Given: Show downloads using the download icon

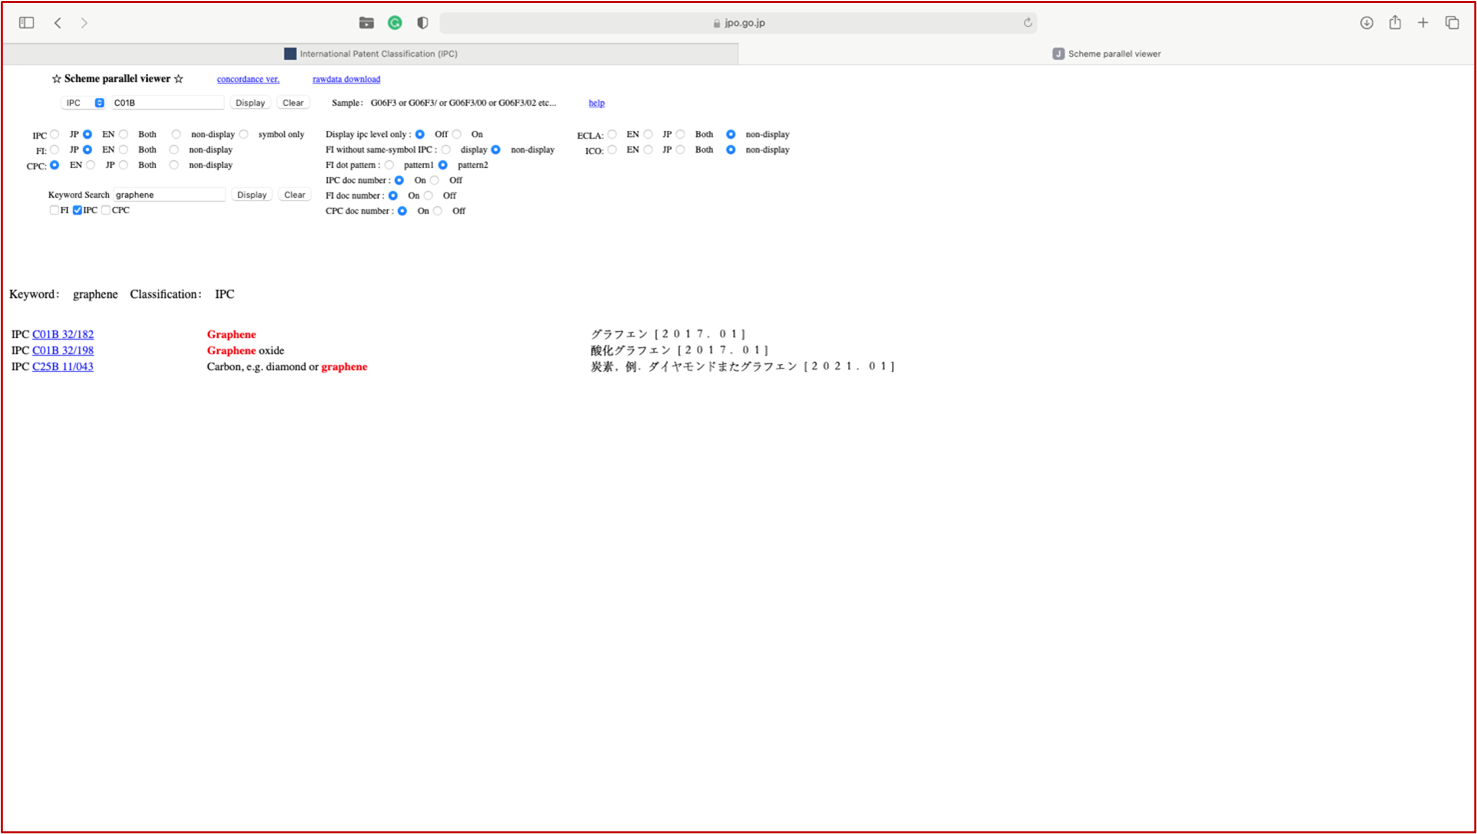Looking at the screenshot, I should click(x=1366, y=23).
